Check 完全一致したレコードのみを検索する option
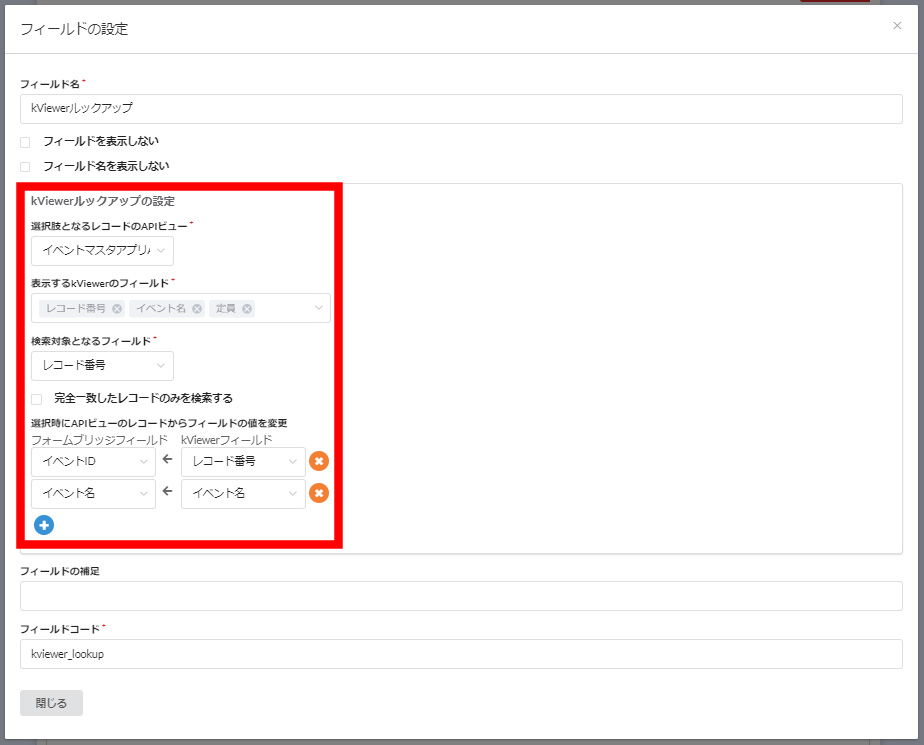 (37, 398)
